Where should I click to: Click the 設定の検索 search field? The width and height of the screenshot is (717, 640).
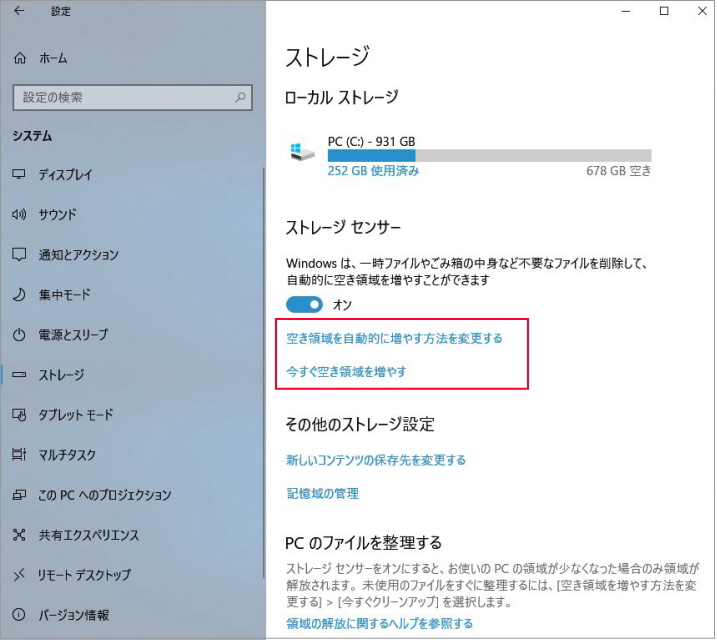(x=120, y=98)
